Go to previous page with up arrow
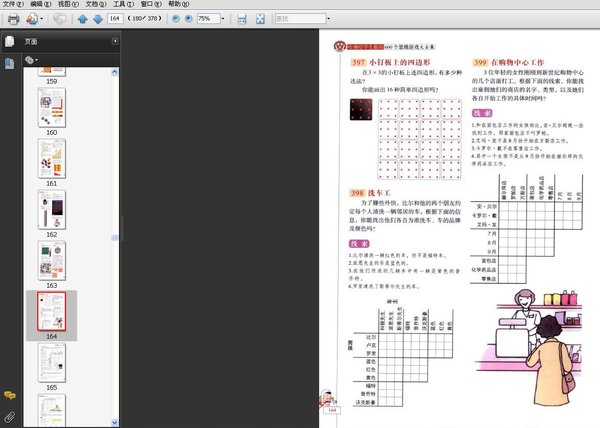Viewport: 600px width, 428px height. pyautogui.click(x=82, y=19)
